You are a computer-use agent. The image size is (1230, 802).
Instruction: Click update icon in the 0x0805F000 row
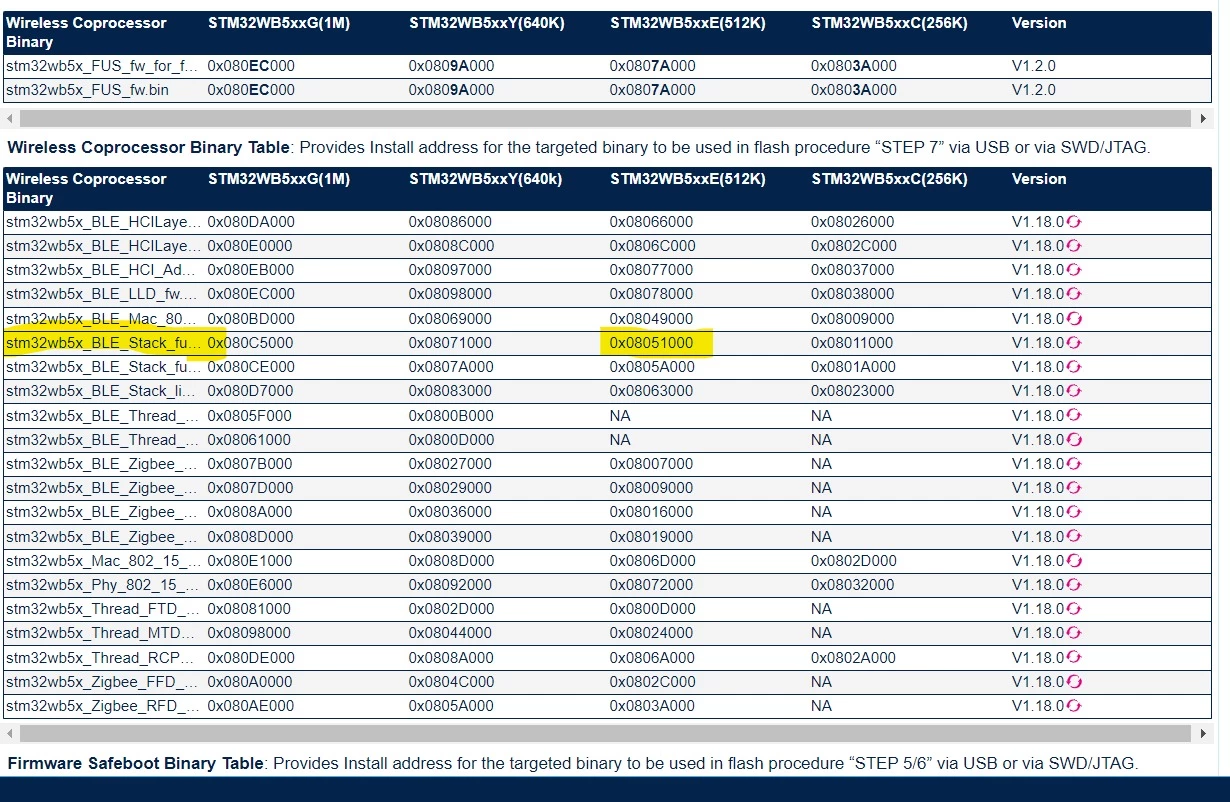pyautogui.click(x=1074, y=415)
